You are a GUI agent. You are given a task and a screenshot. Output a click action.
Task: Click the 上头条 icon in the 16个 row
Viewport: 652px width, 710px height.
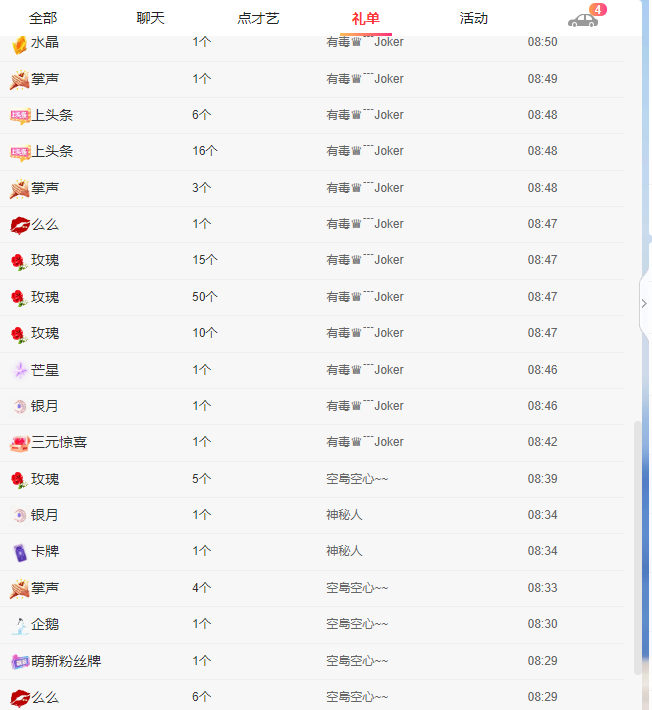(x=20, y=152)
